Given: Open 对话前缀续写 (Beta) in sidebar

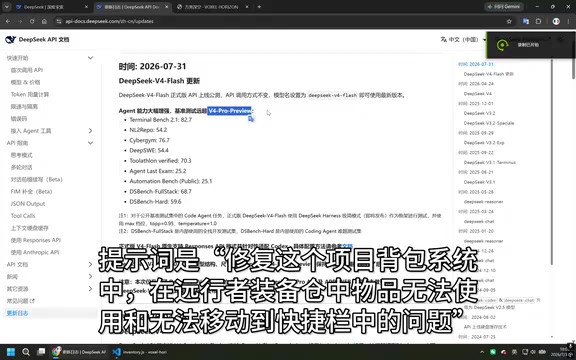Looking at the screenshot, I should click(37, 179).
